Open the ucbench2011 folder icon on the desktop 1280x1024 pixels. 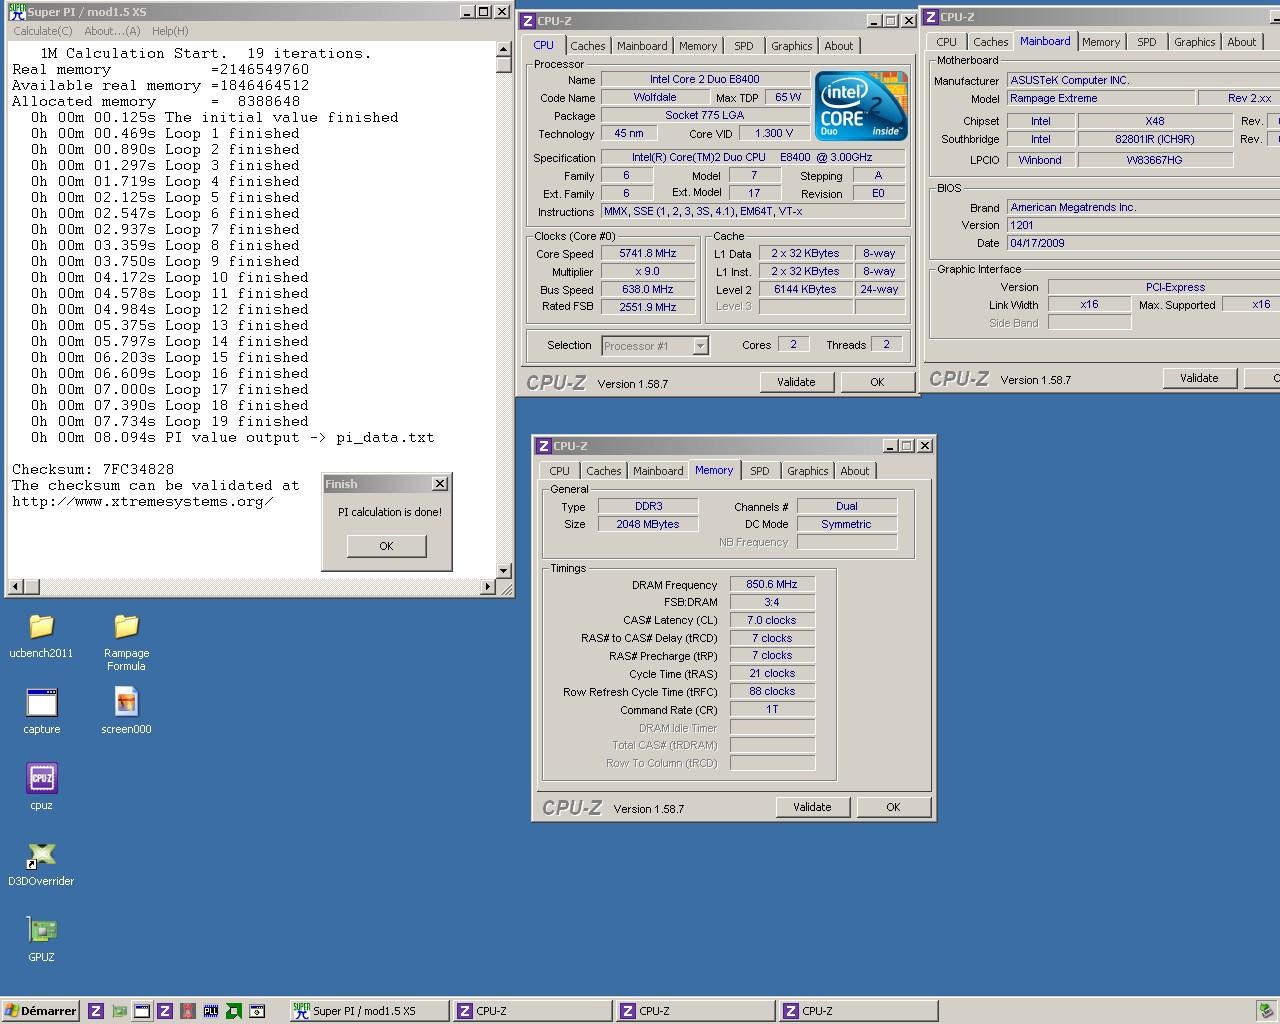(41, 627)
